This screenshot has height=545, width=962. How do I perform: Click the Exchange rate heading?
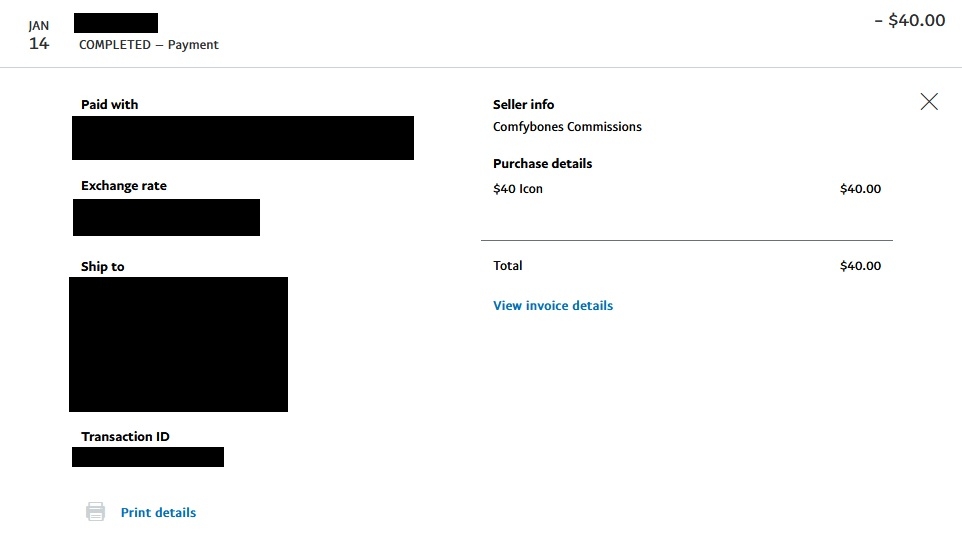point(124,186)
